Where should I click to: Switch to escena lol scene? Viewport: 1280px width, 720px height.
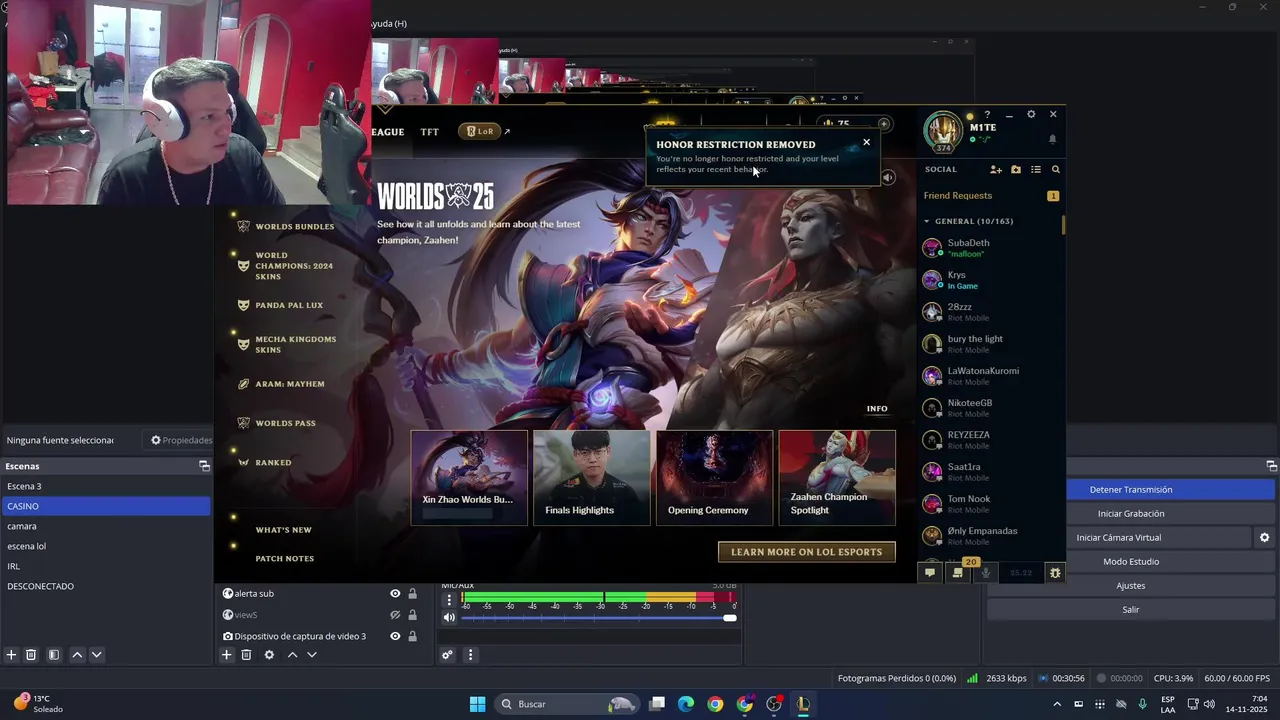106,546
